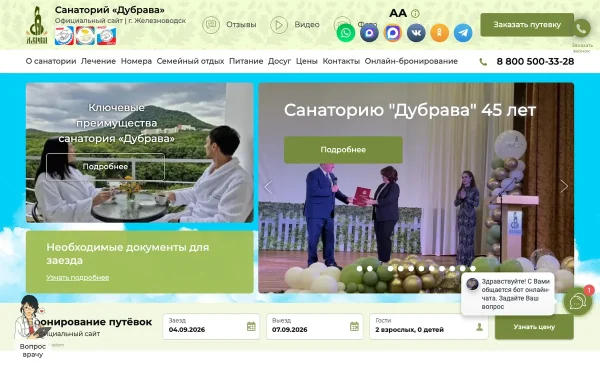The height and width of the screenshot is (375, 600).
Task: Open the Odnoklassniki social icon
Action: (x=439, y=33)
